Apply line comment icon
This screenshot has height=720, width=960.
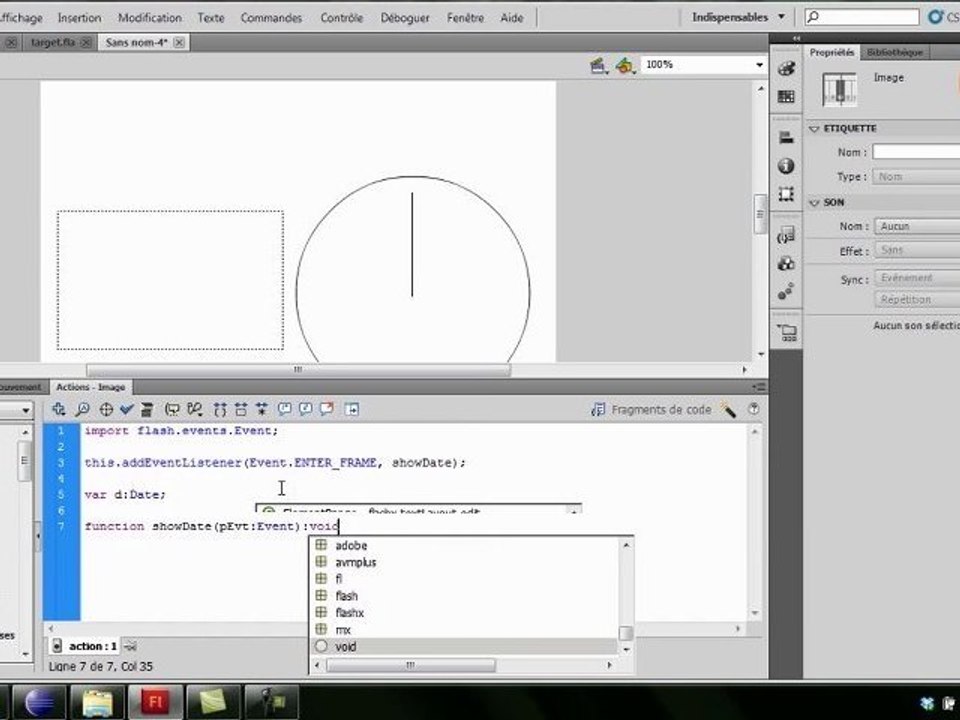pos(306,409)
